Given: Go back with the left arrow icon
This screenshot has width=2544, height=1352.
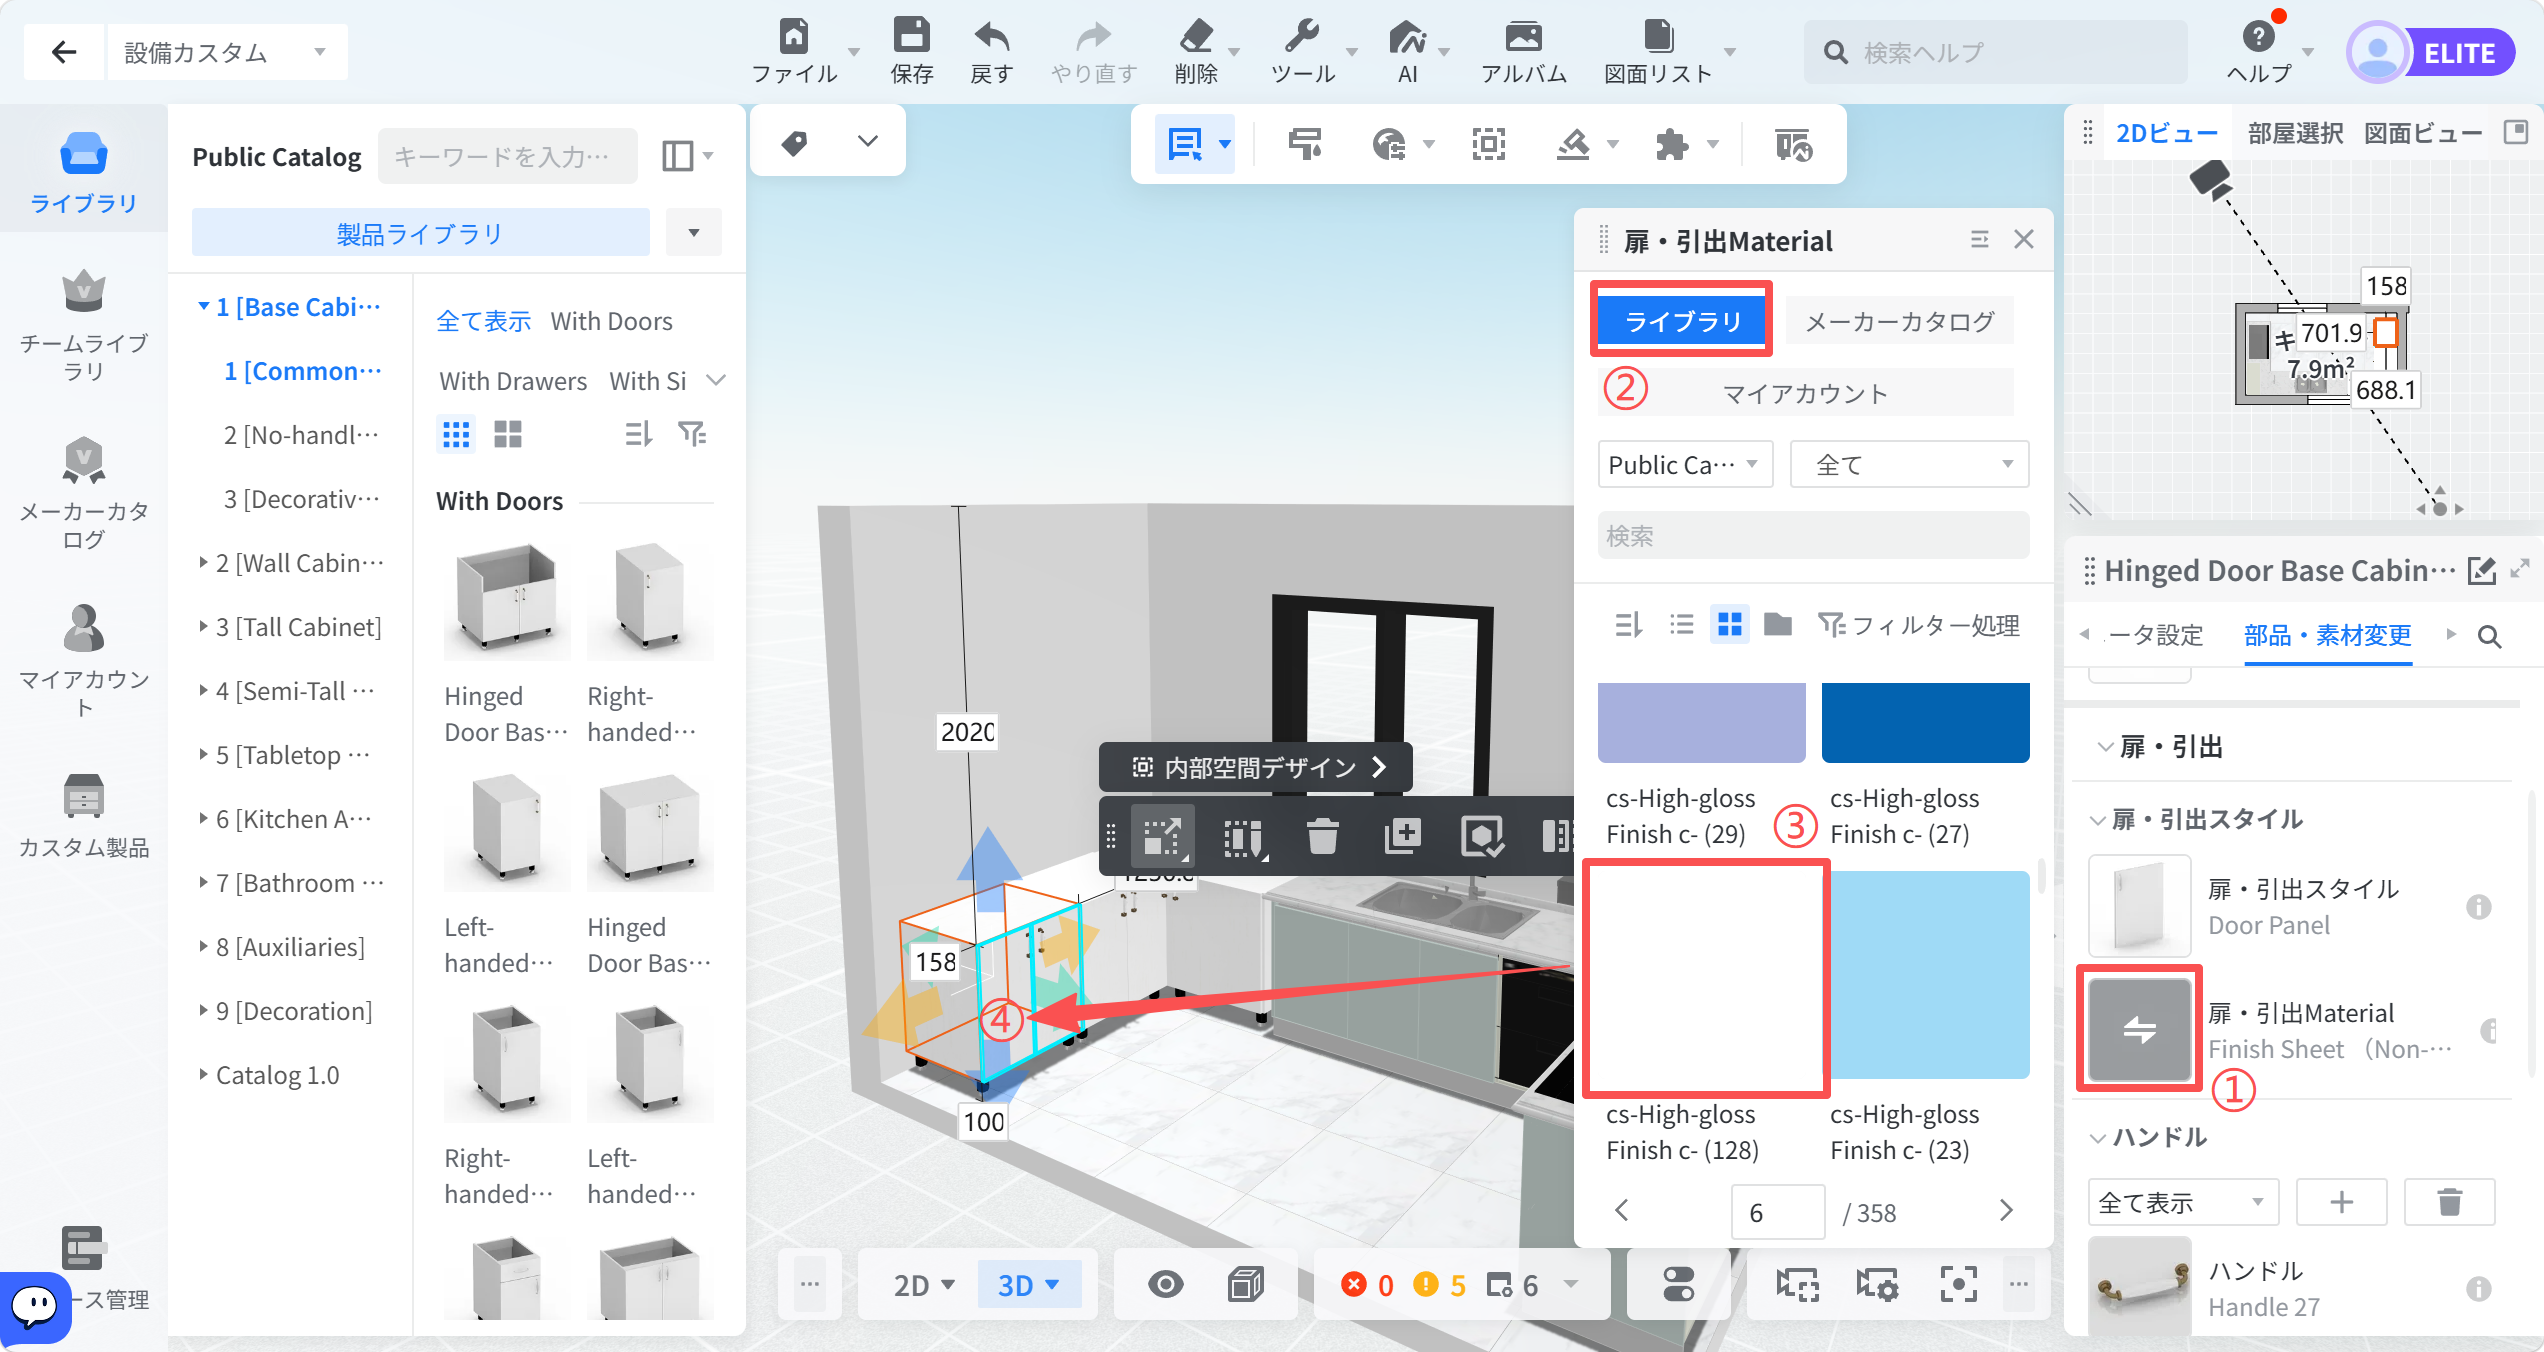Looking at the screenshot, I should (64, 52).
